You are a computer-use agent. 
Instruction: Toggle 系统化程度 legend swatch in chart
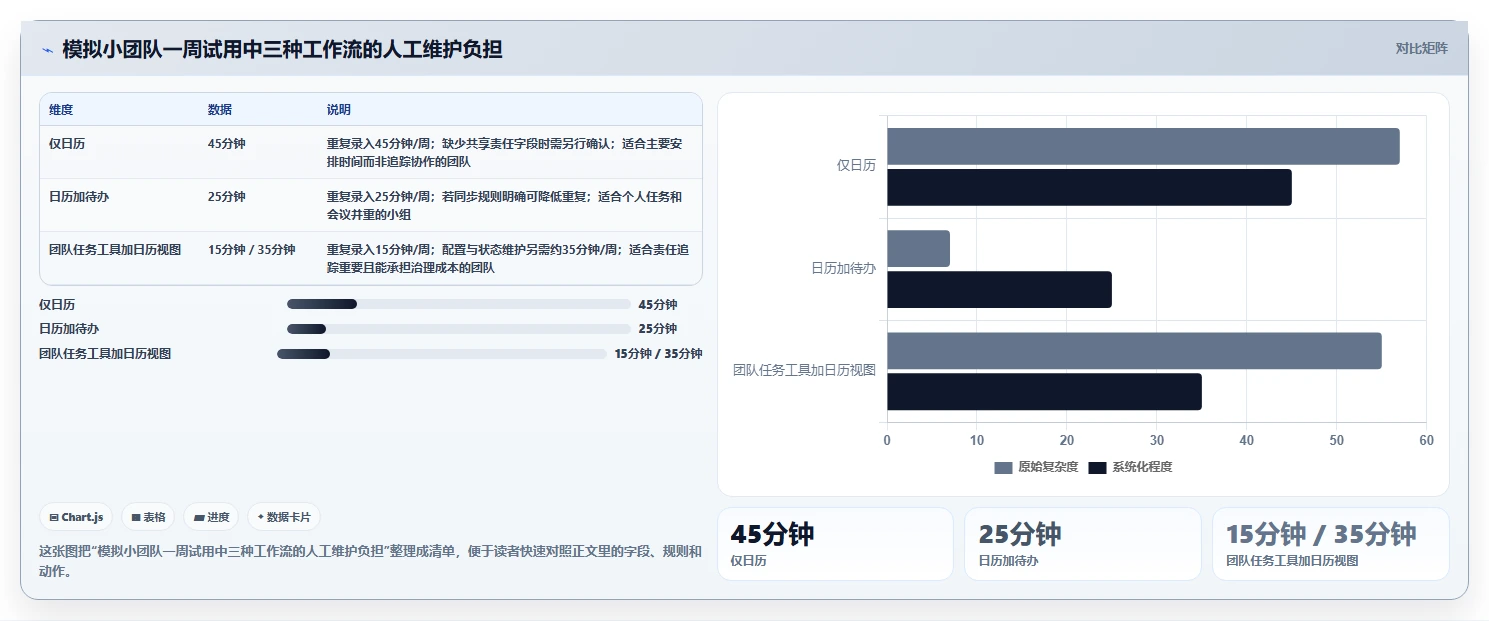pyautogui.click(x=1097, y=467)
